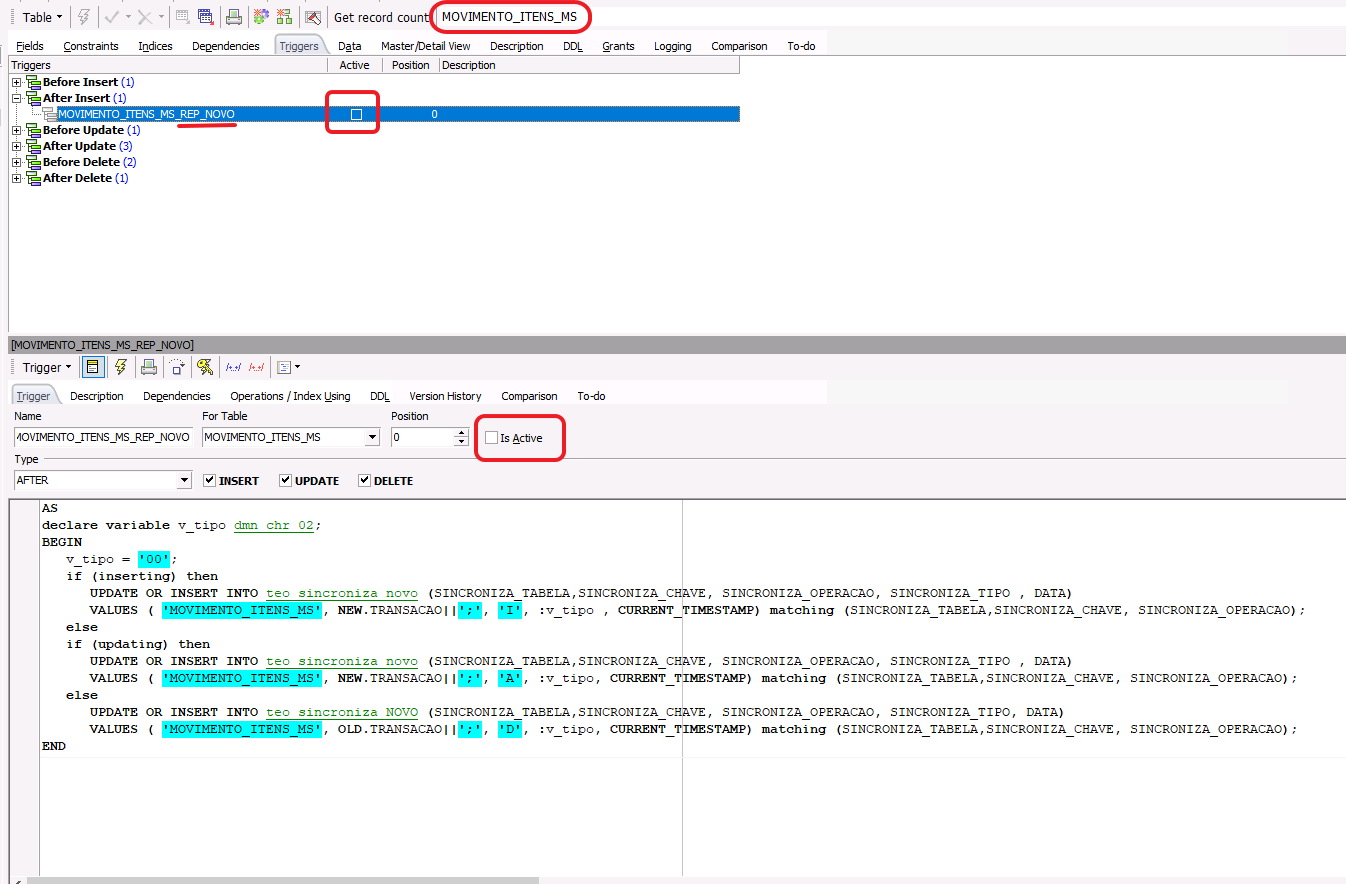Open dropdown arrow beside document list icon
The width and height of the screenshot is (1346, 884).
coord(297,367)
